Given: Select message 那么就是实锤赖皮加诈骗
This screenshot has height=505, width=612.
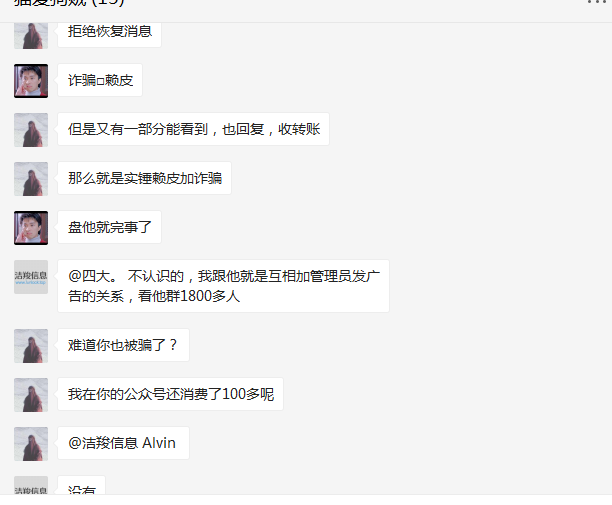Looking at the screenshot, I should pyautogui.click(x=144, y=178).
